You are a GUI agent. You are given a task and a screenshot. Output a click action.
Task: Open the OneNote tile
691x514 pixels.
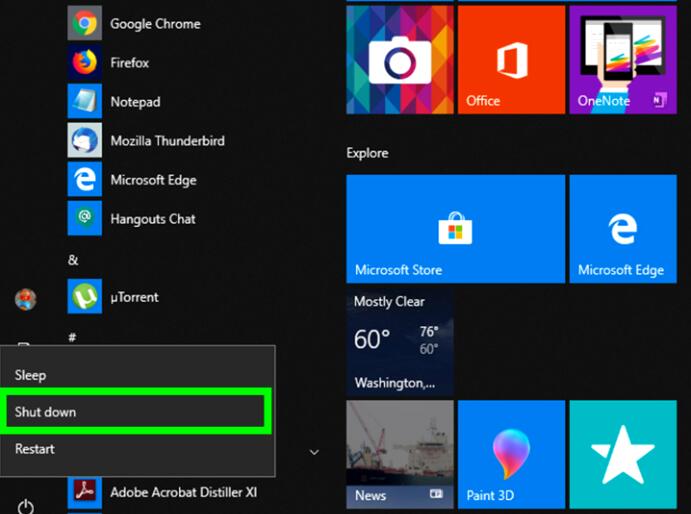coord(623,60)
